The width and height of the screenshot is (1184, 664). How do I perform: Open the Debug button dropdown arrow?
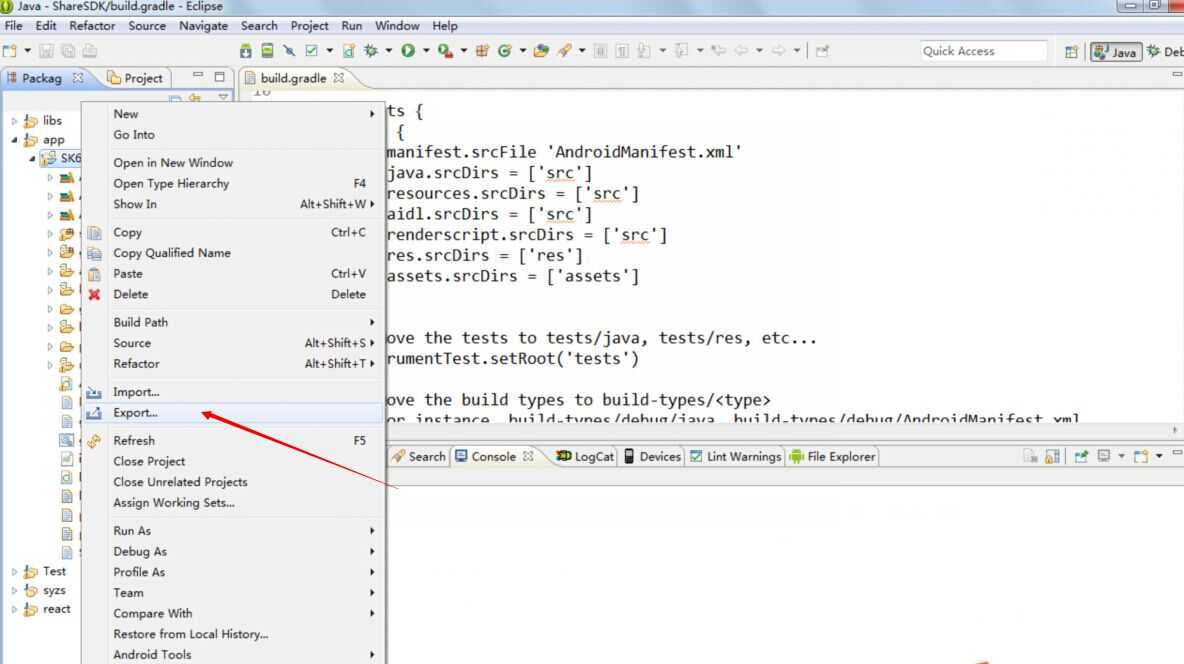coord(389,51)
